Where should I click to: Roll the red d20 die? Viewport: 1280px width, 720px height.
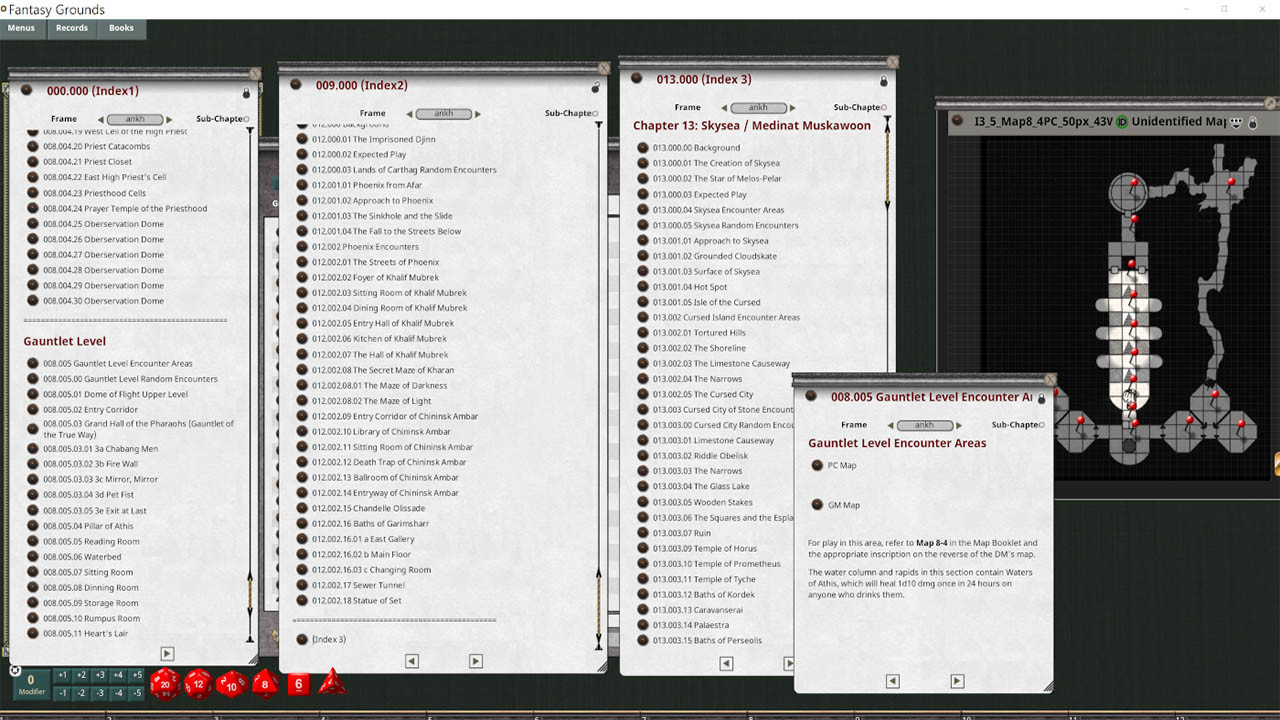164,686
